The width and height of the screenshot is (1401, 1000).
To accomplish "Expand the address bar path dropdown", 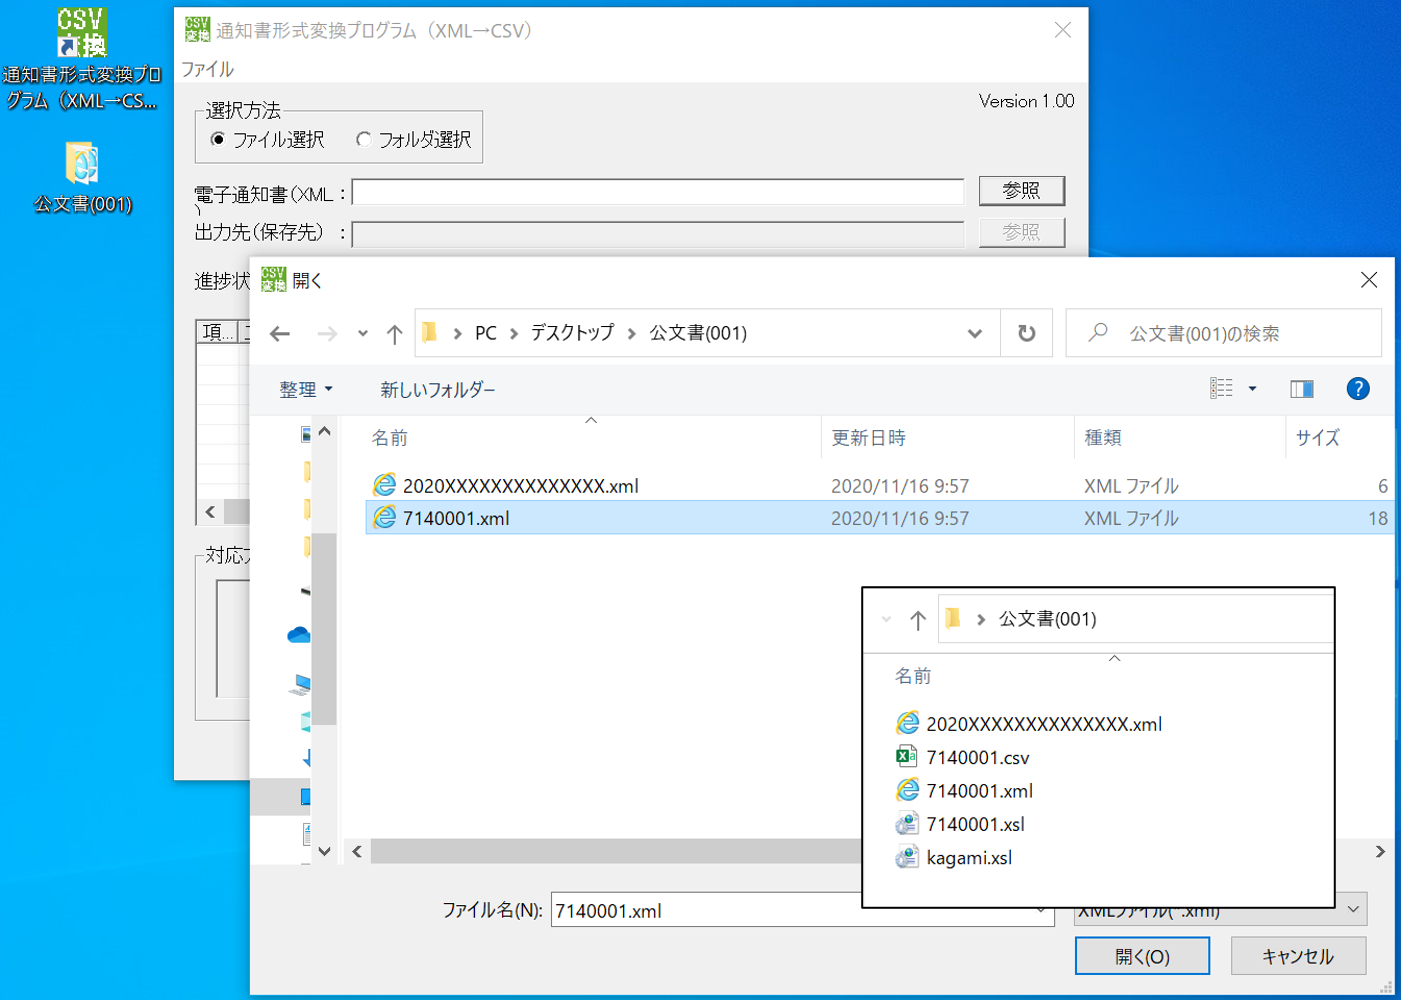I will (974, 334).
